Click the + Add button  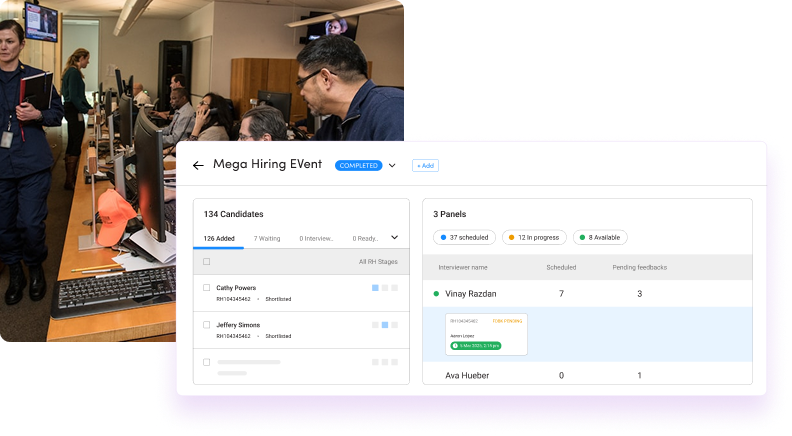425,166
